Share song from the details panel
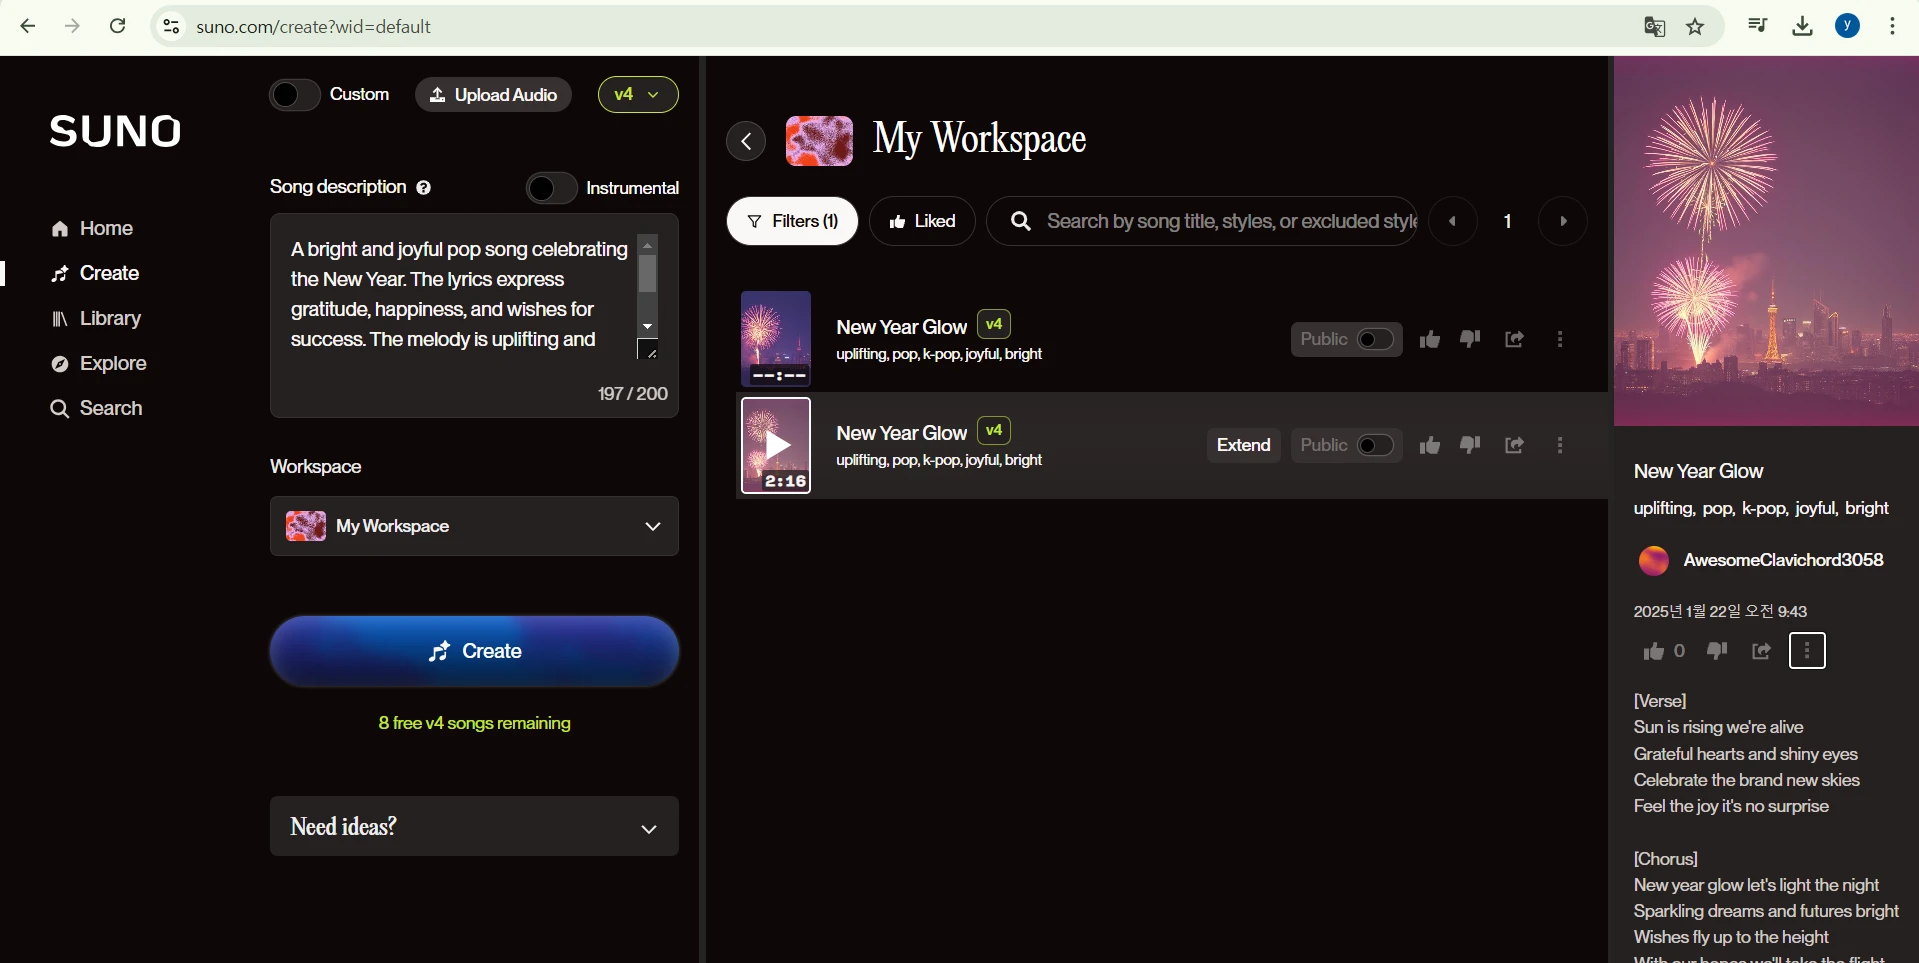The width and height of the screenshot is (1919, 963). pos(1761,651)
